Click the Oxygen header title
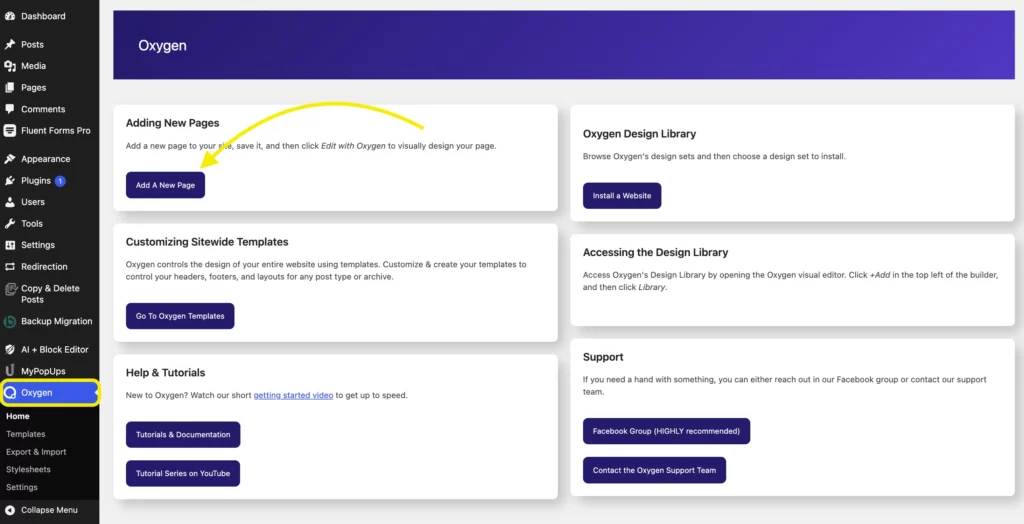Viewport: 1024px width, 524px height. [162, 46]
